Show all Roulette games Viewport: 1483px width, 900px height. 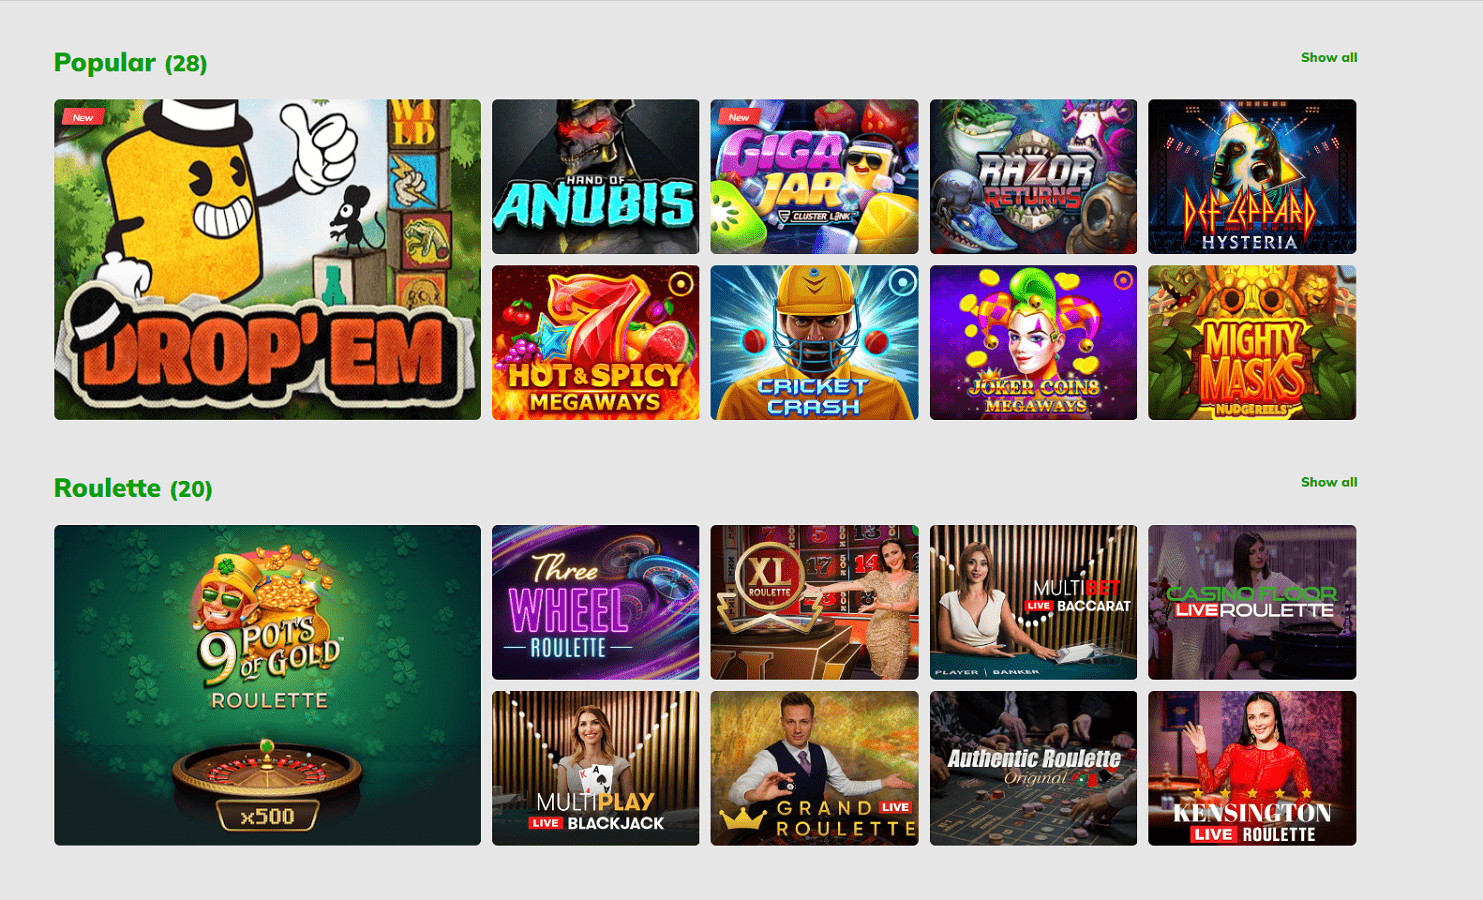(1329, 482)
